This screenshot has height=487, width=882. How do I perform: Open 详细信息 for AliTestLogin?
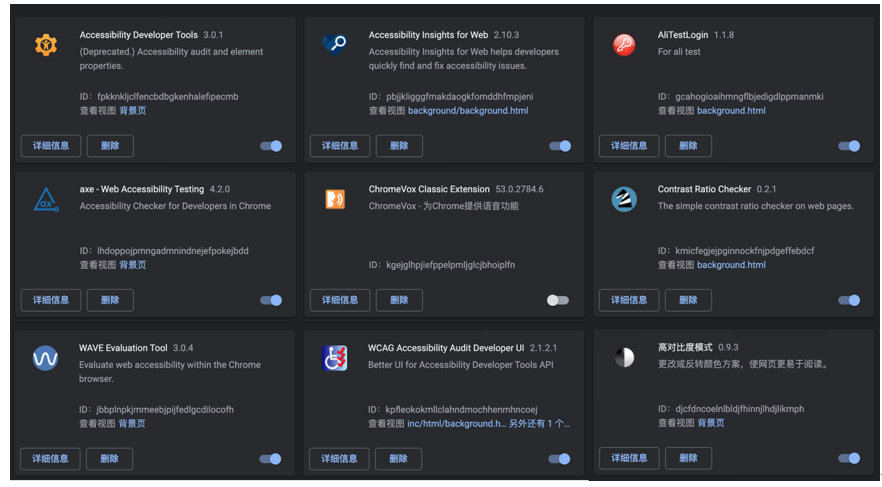pos(629,146)
